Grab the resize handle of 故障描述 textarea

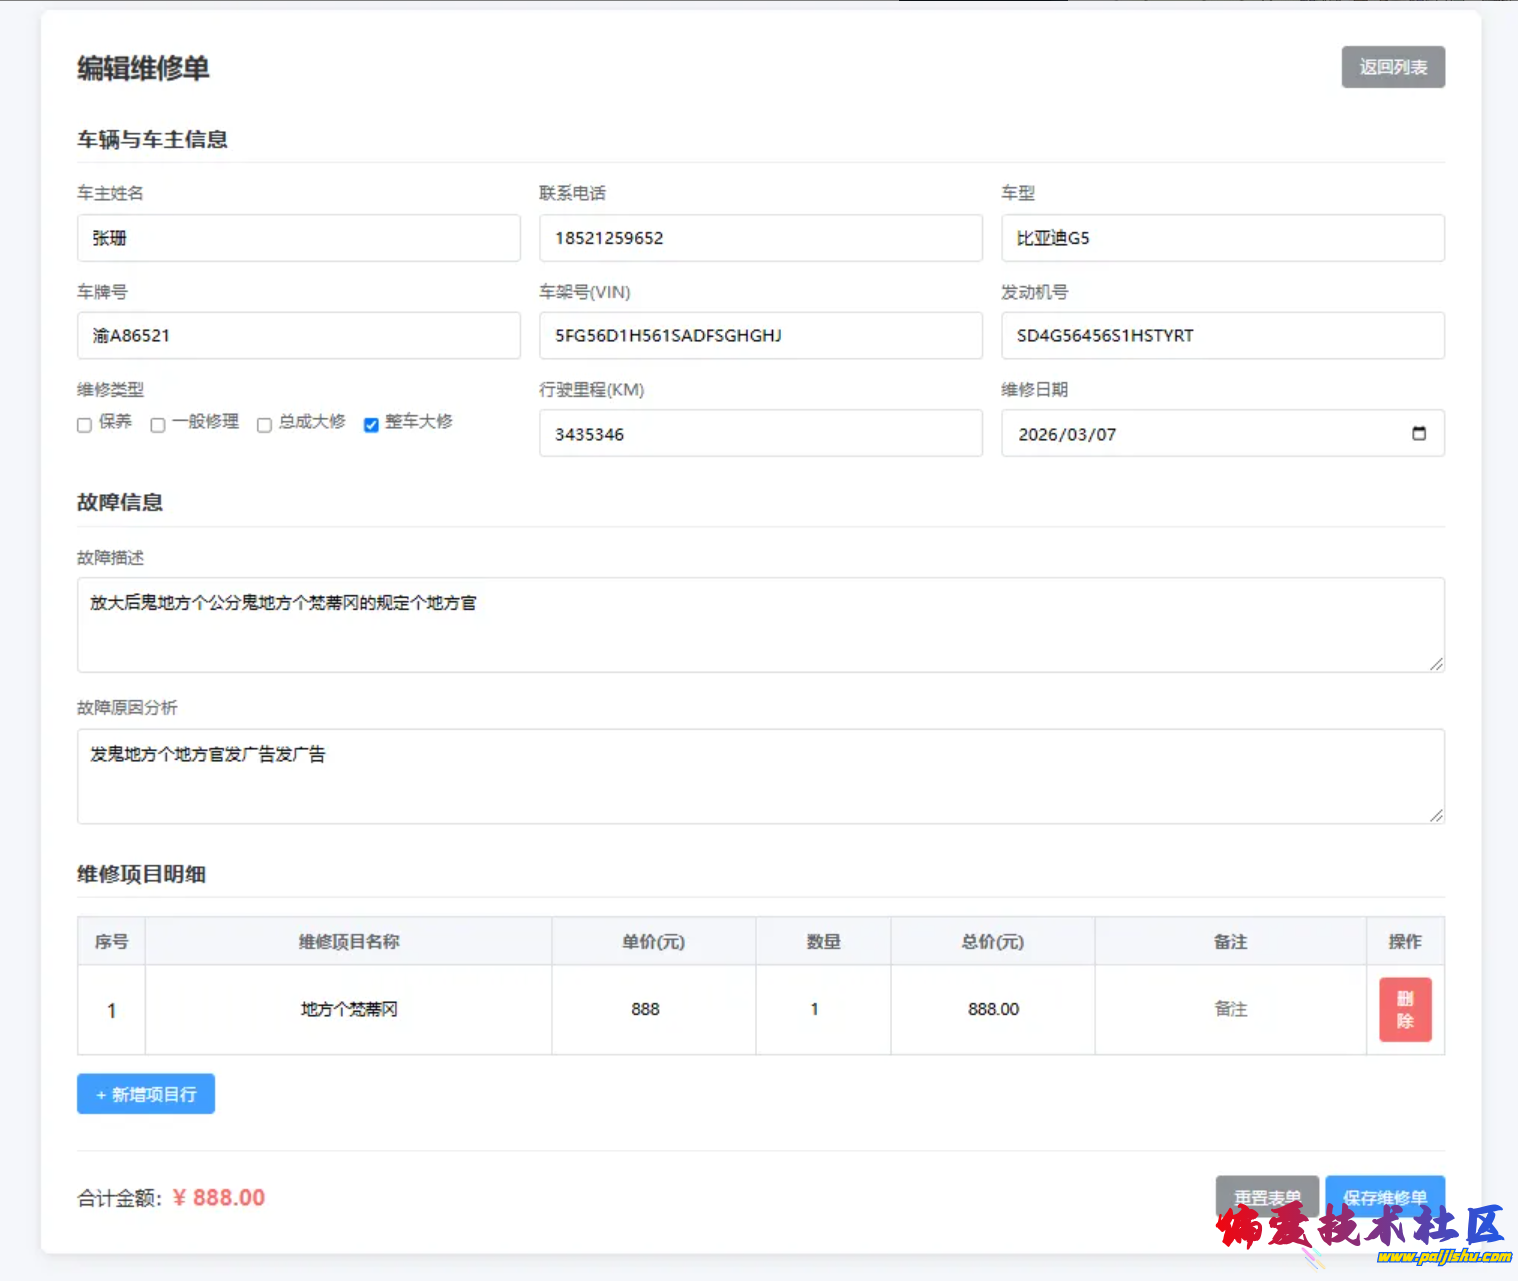1436,664
